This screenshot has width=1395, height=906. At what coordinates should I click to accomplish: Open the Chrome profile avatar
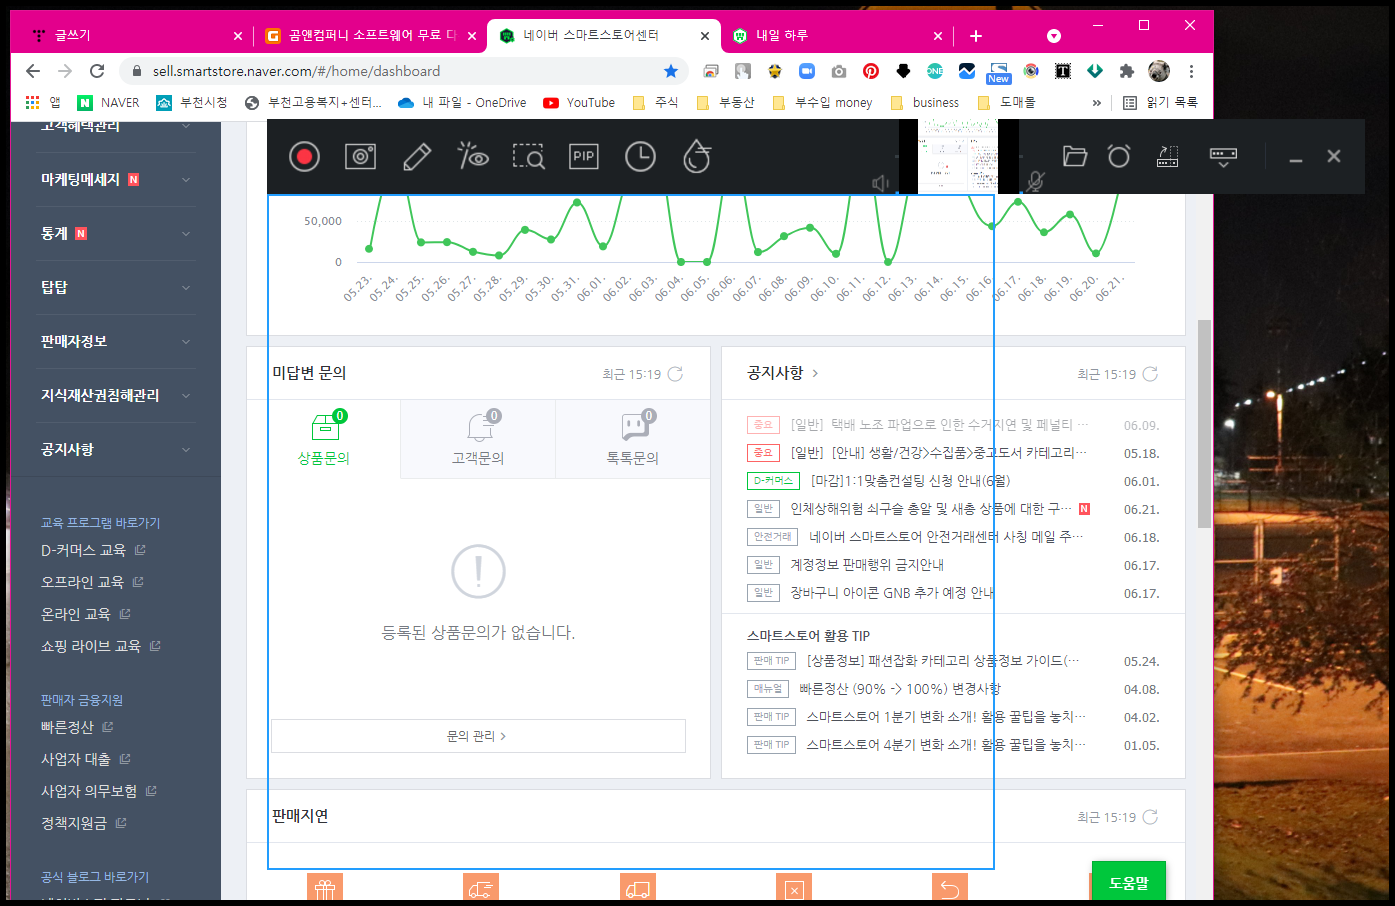(x=1159, y=71)
